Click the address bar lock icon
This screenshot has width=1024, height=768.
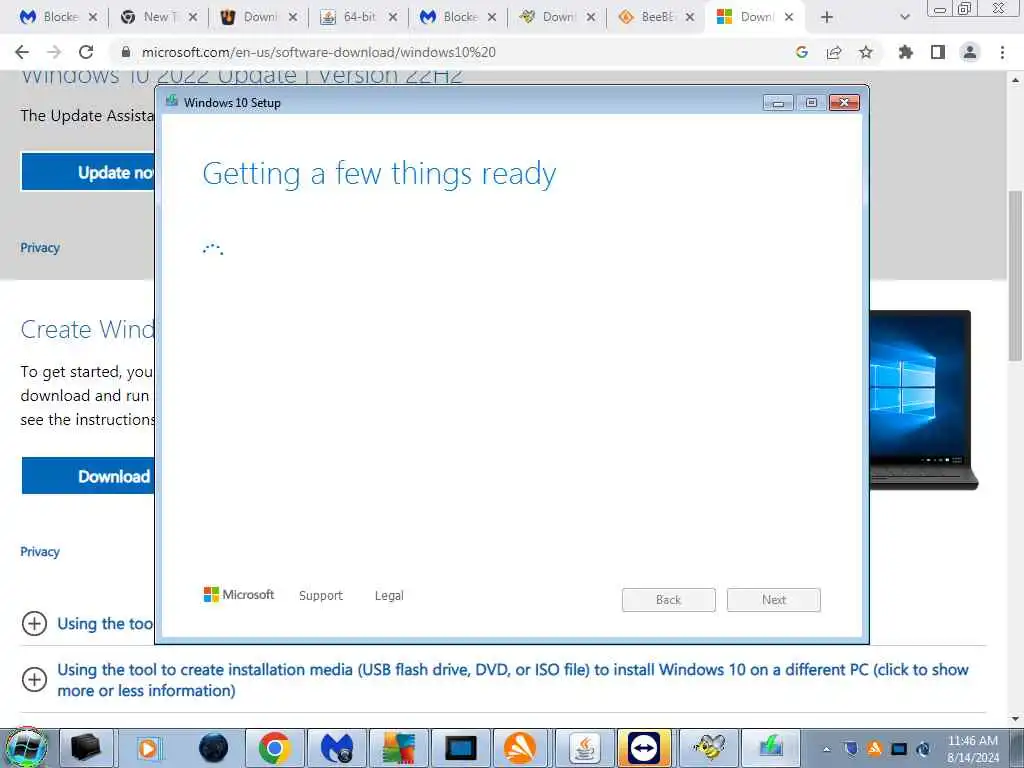coord(126,52)
